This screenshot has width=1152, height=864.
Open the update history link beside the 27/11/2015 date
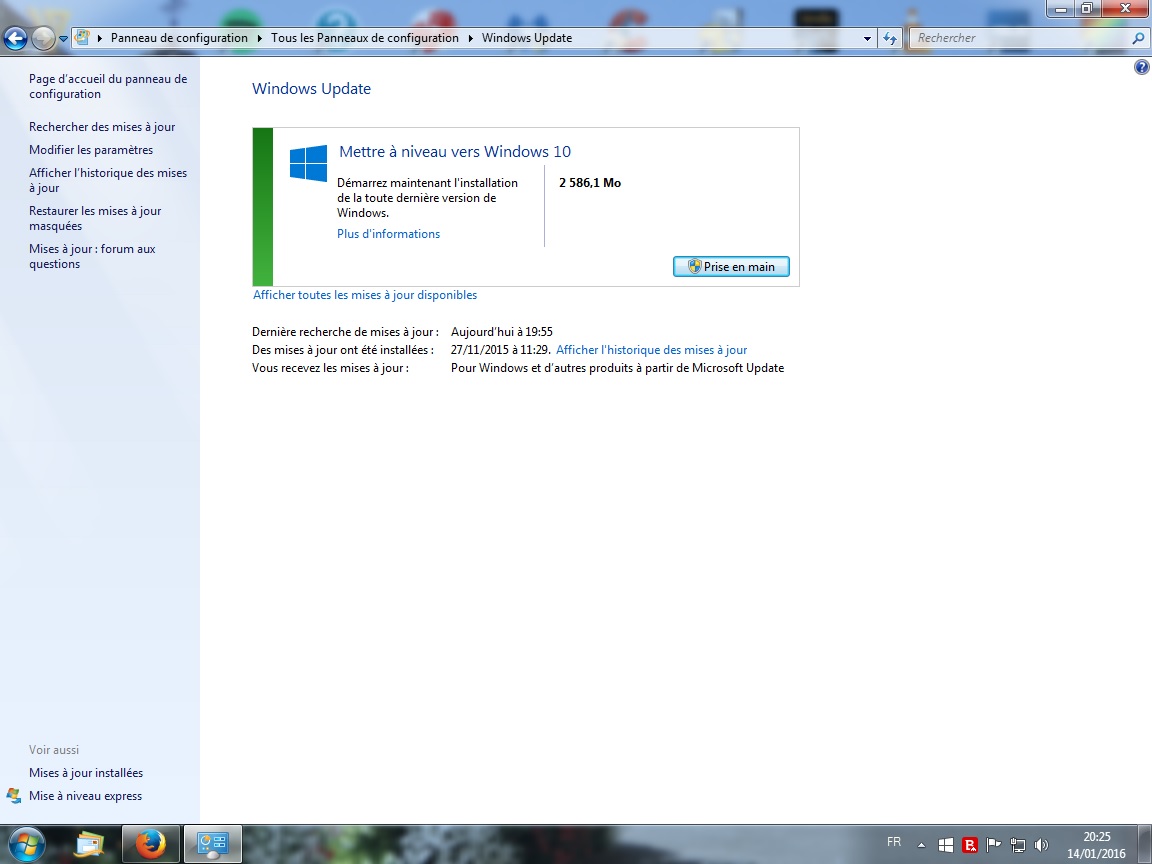point(652,350)
